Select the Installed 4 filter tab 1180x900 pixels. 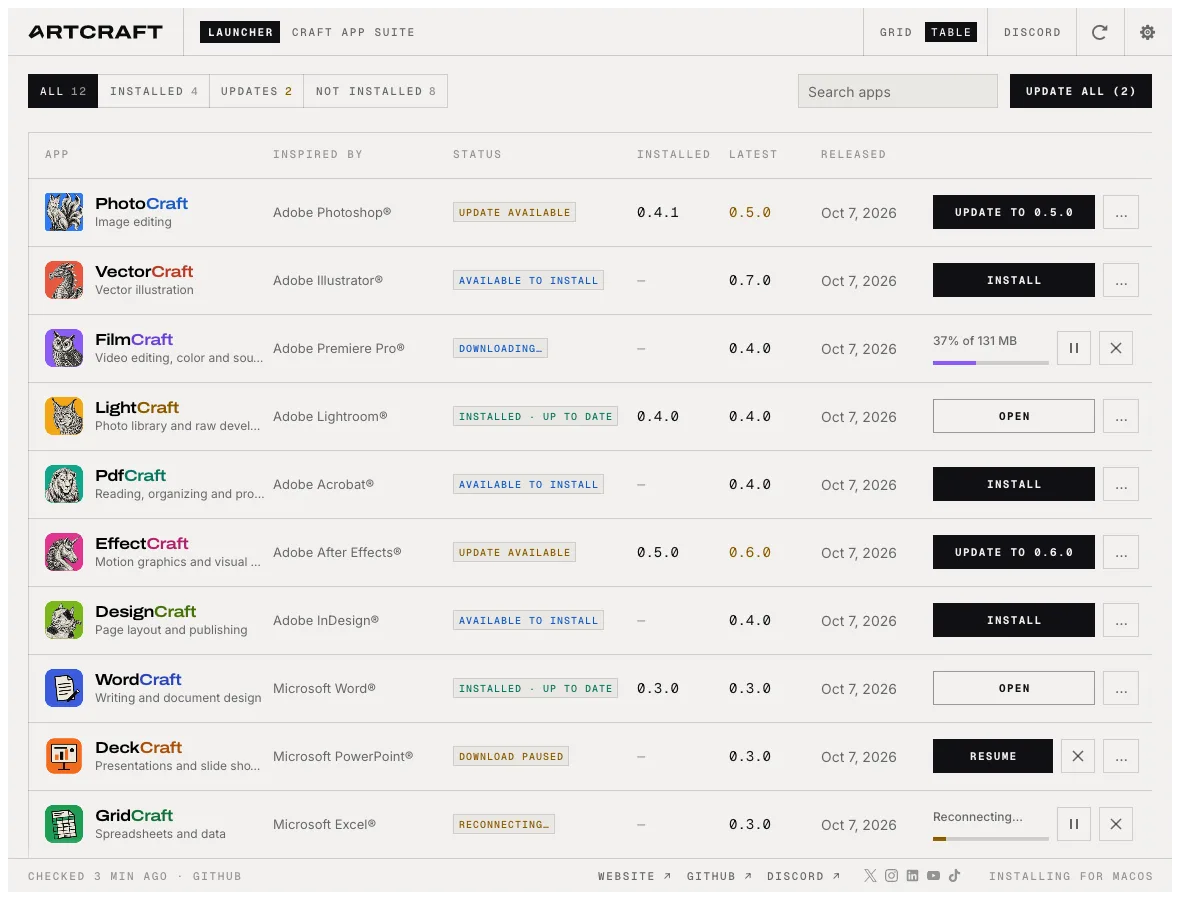tap(154, 91)
